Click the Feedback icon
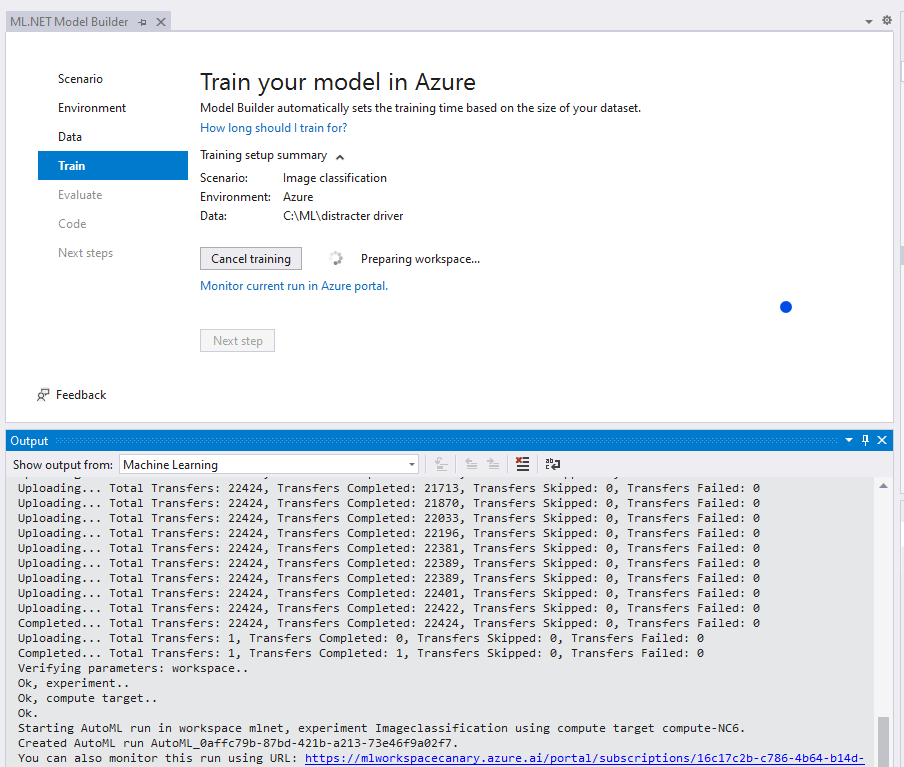The width and height of the screenshot is (904, 767). [x=43, y=395]
